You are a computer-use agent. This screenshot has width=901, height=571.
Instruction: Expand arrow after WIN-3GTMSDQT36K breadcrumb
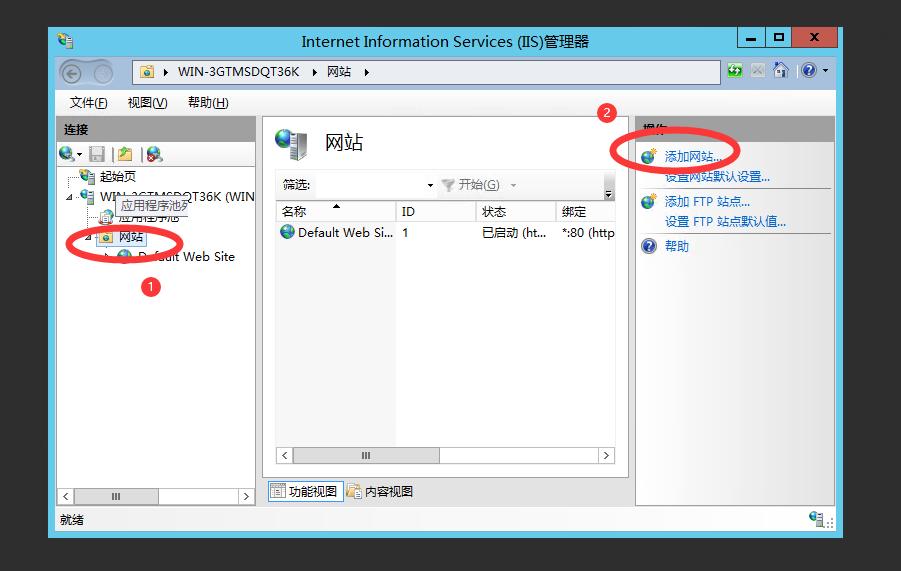pyautogui.click(x=314, y=72)
